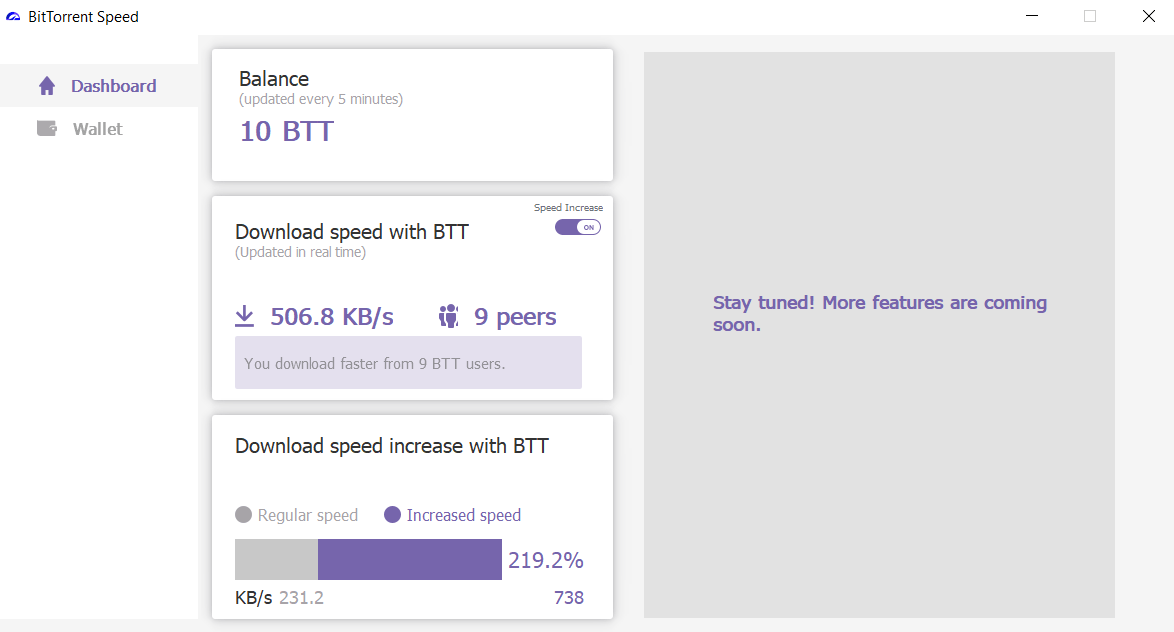This screenshot has height=632, width=1174.
Task: Click the gray regular speed bar segment
Action: (x=276, y=559)
